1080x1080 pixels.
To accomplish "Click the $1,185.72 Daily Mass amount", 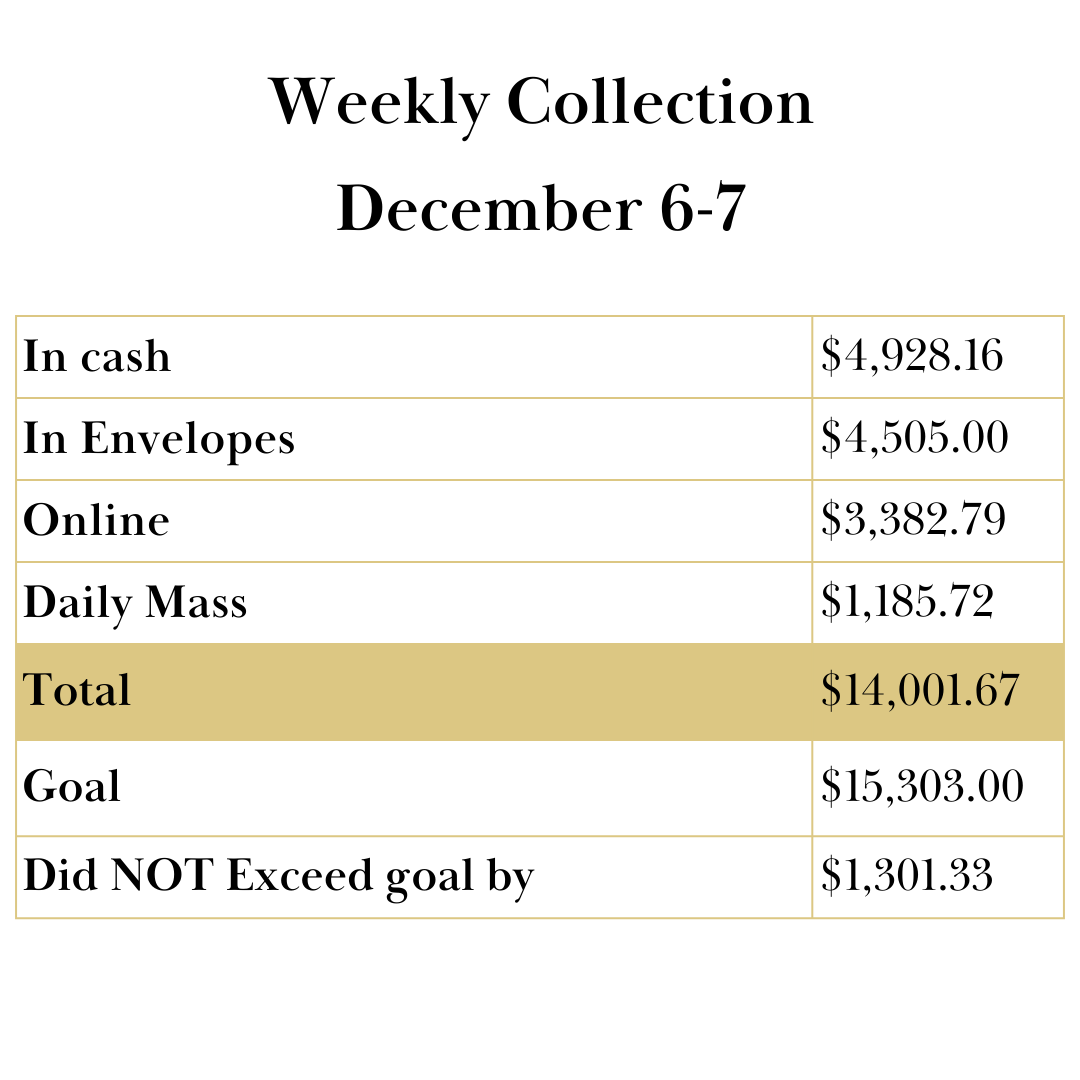I will (907, 603).
